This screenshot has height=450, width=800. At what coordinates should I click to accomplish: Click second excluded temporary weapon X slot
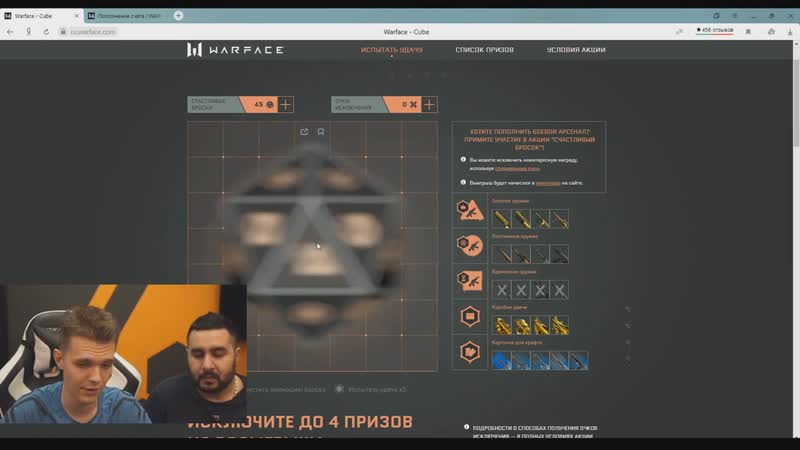pos(521,290)
